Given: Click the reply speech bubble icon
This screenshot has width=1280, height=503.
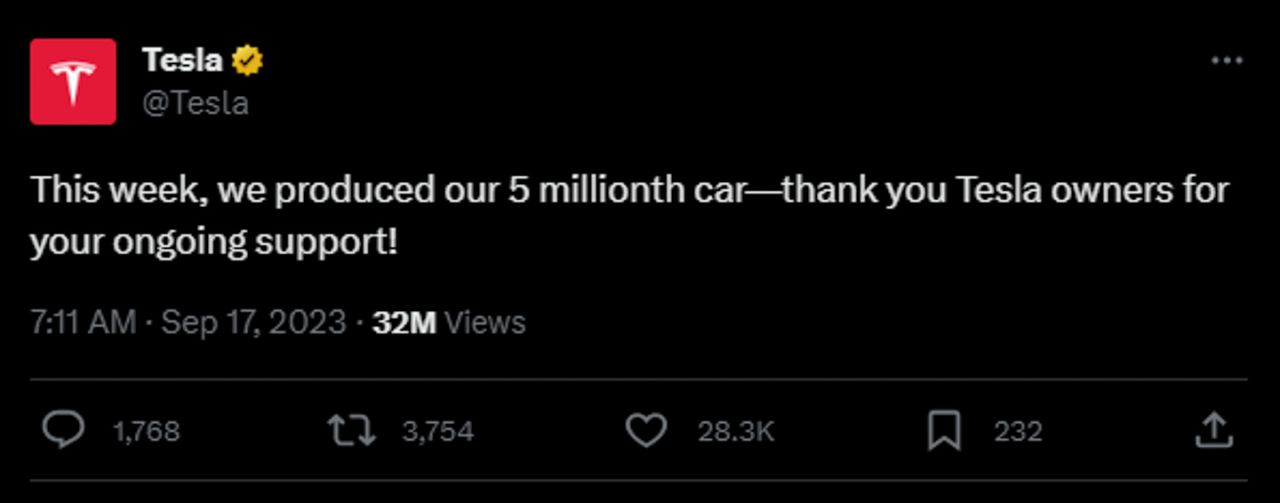Looking at the screenshot, I should coord(65,431).
